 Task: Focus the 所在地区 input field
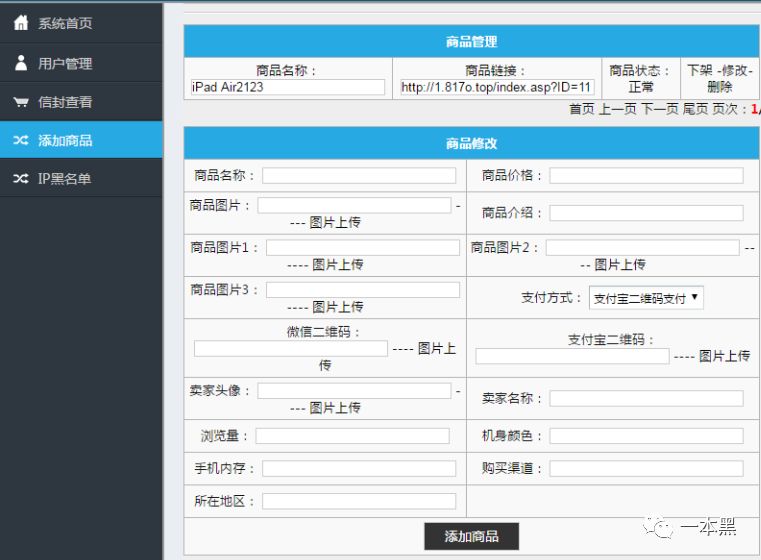pyautogui.click(x=359, y=501)
